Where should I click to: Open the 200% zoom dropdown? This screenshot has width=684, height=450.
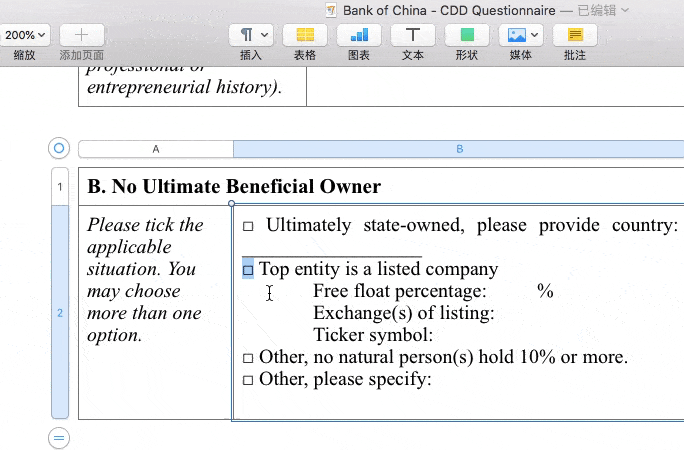(x=24, y=35)
